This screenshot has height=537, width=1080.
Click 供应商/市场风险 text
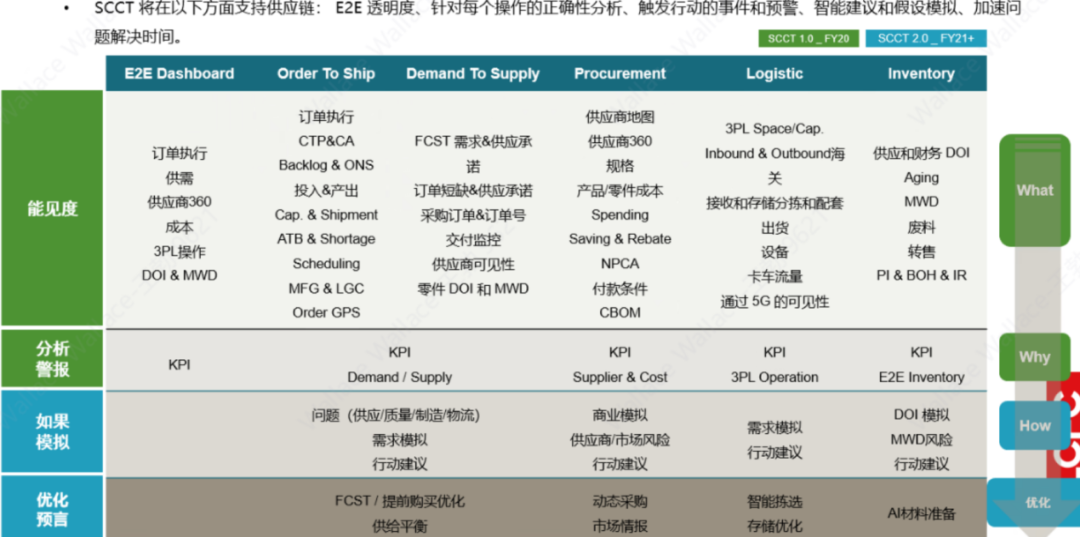tap(620, 440)
